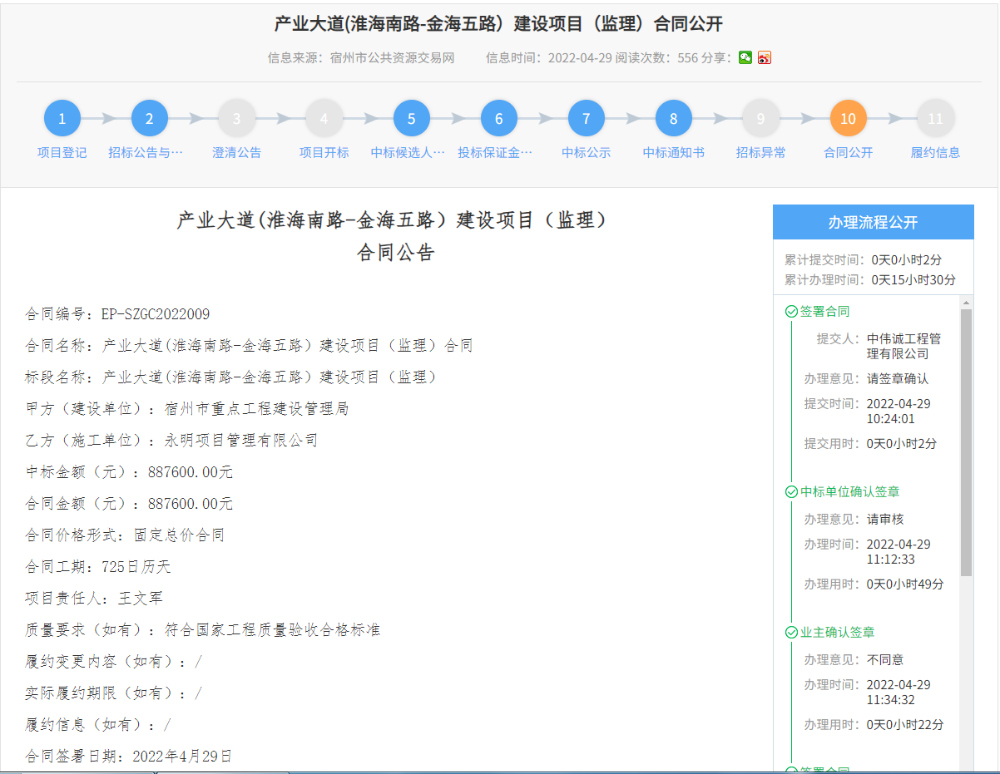
Task: Select step circle 8 中标通知书
Action: 673,119
